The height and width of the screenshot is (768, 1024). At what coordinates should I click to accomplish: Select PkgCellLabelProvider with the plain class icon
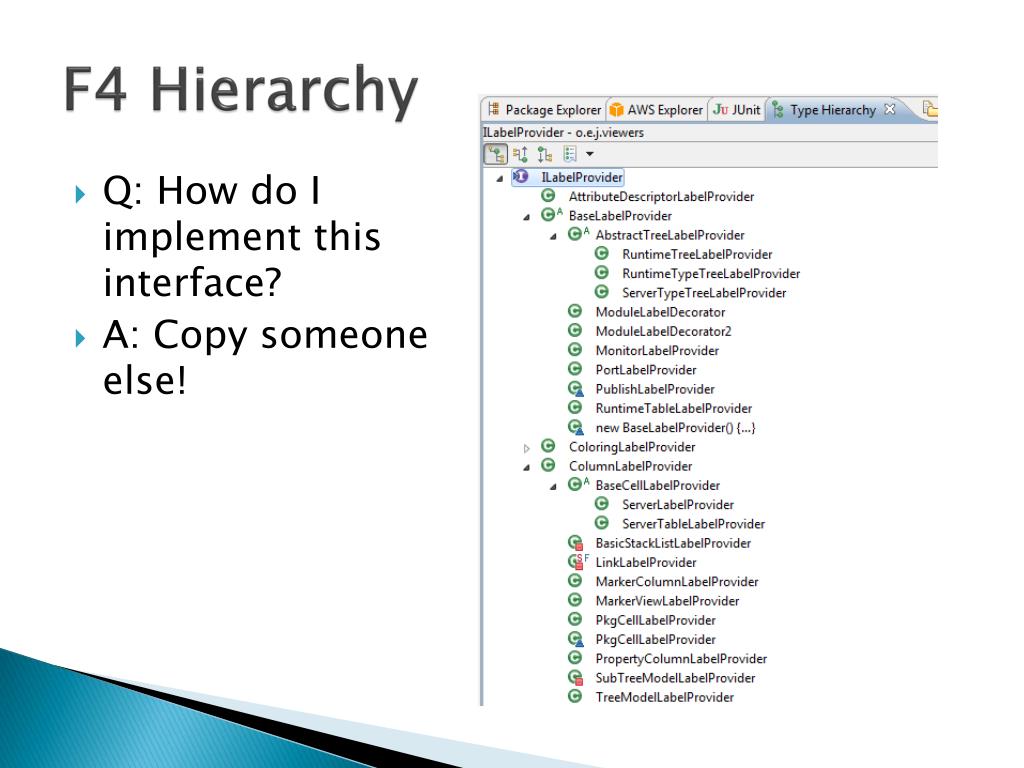pyautogui.click(x=655, y=620)
